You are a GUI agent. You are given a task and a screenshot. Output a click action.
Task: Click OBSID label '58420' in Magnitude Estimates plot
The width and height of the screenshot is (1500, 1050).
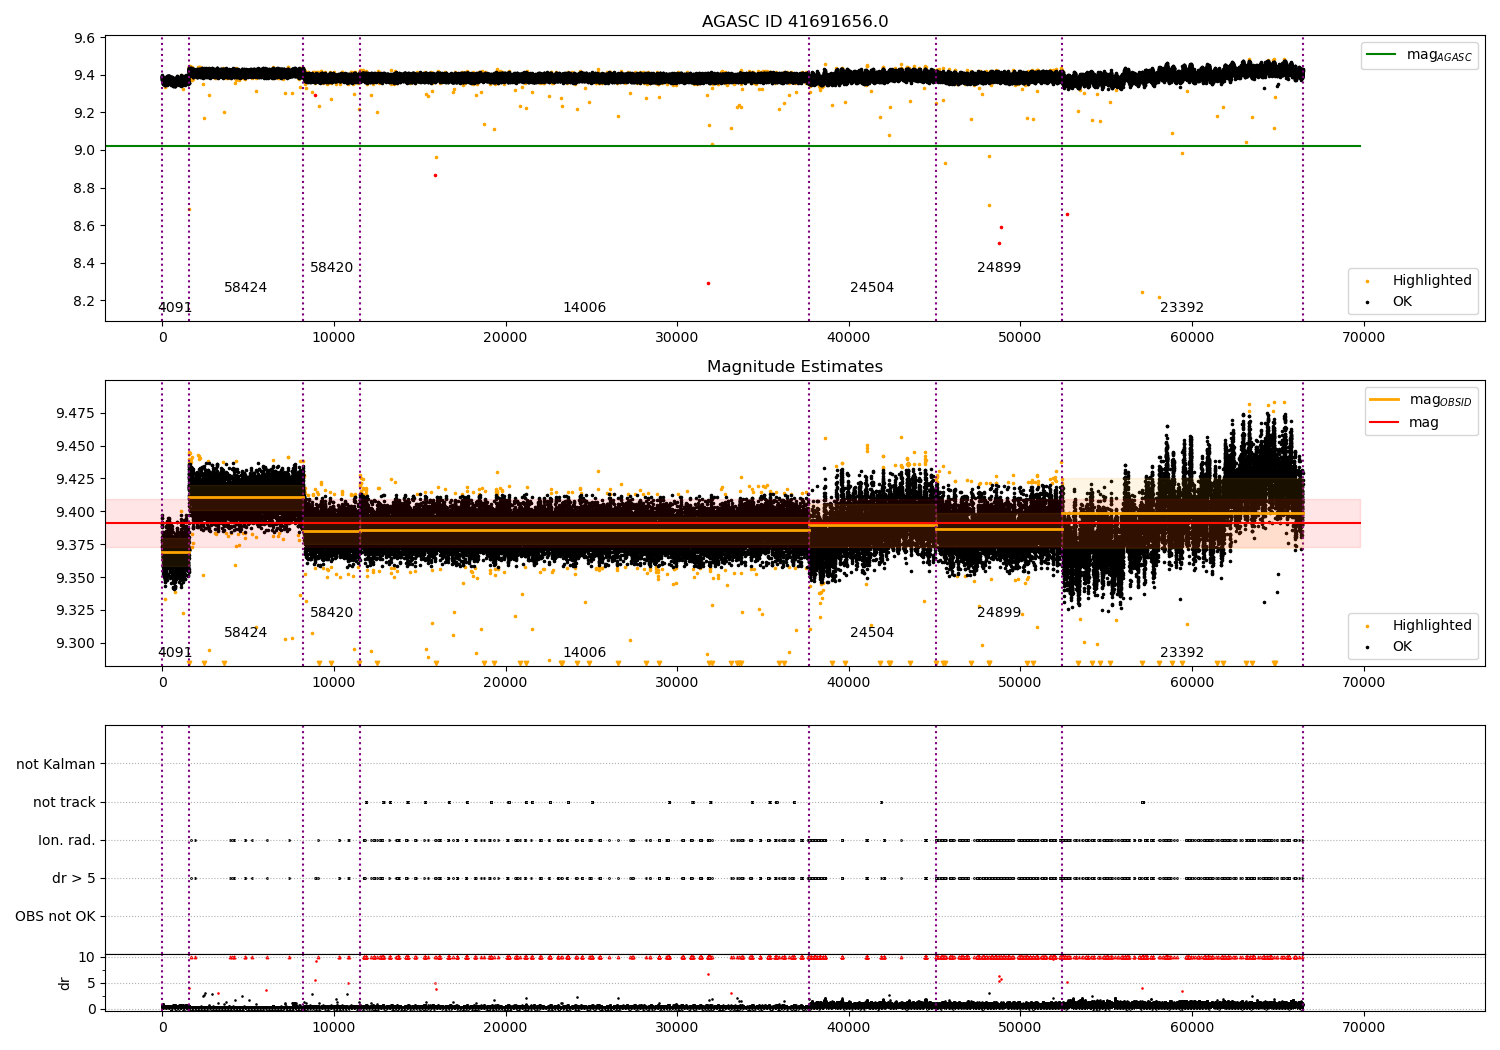click(x=331, y=613)
